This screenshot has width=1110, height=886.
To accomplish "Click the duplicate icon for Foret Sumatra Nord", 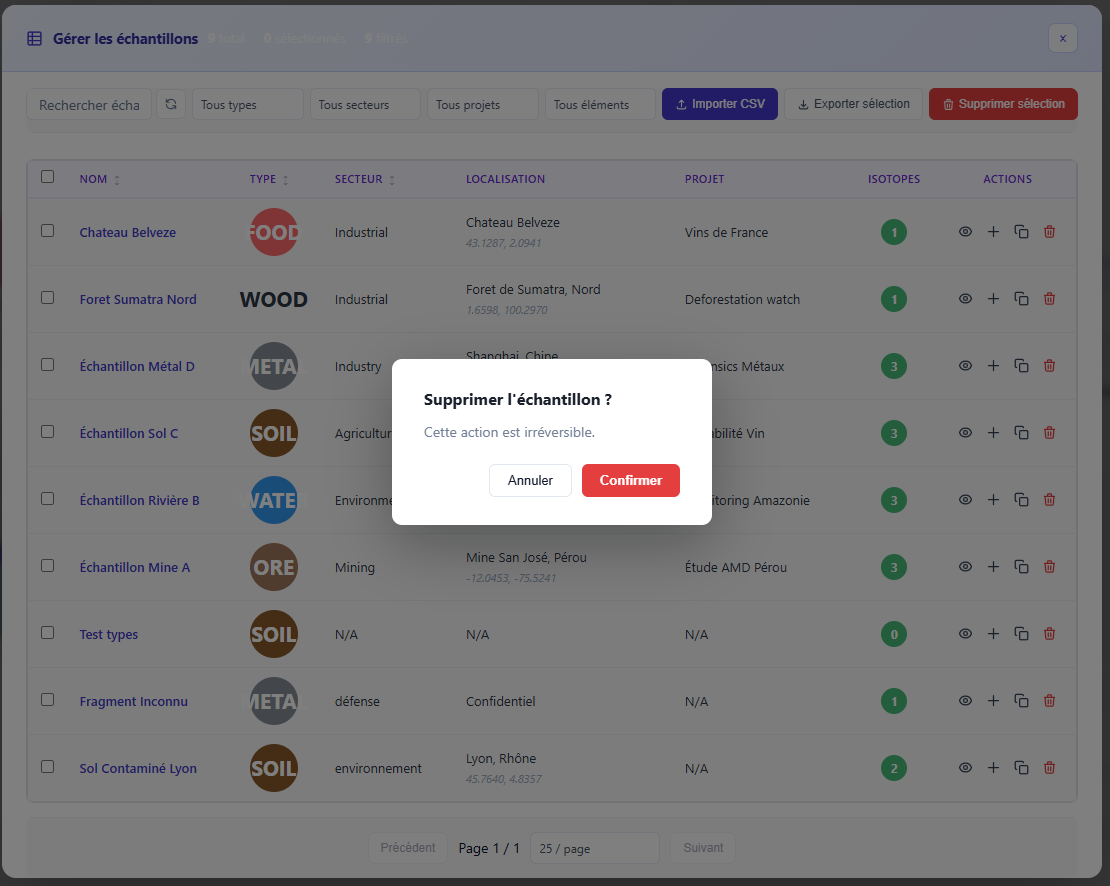I will coord(1021,299).
